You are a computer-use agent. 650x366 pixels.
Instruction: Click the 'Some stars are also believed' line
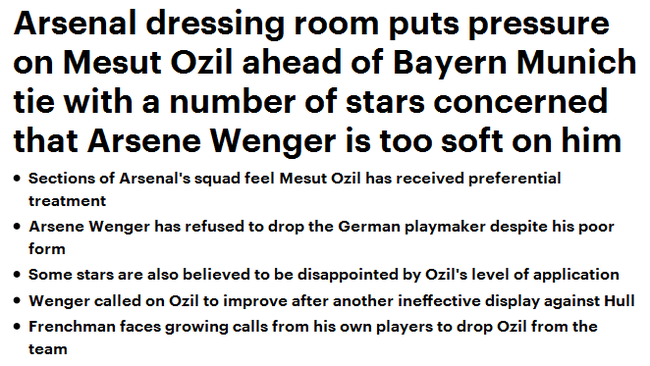tap(324, 275)
